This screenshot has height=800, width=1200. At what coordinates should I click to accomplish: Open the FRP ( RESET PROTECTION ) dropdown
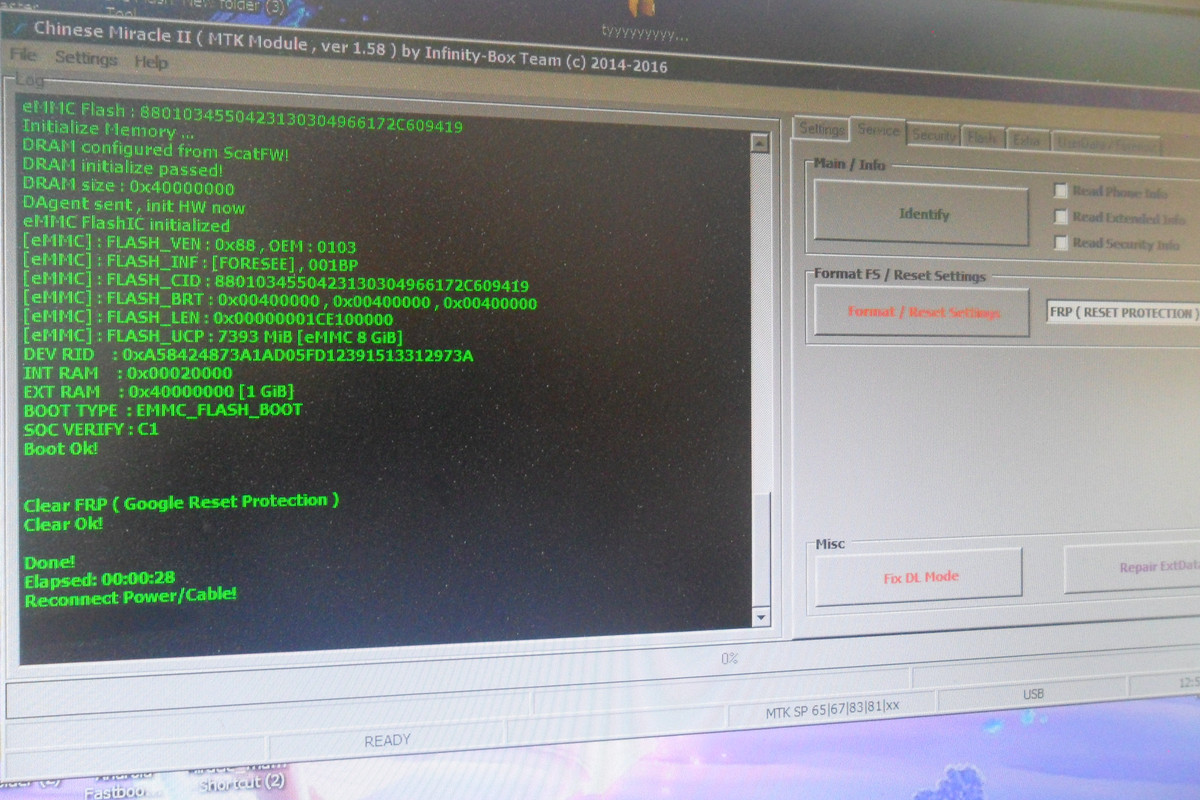point(1123,313)
